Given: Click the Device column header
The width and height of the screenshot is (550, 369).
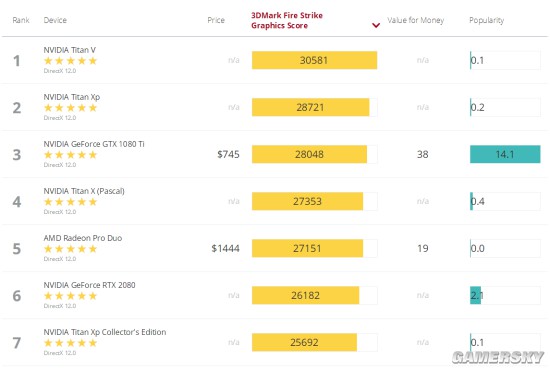Looking at the screenshot, I should tap(55, 20).
